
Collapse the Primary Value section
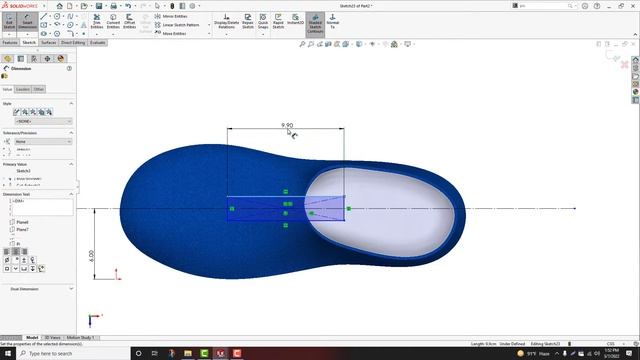(x=71, y=164)
